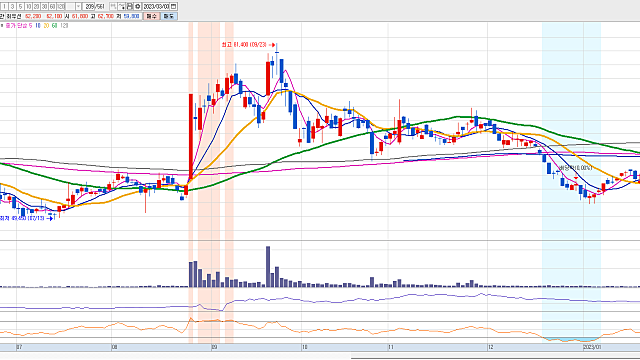Click the 2023/01 label on timeline

coord(592,347)
